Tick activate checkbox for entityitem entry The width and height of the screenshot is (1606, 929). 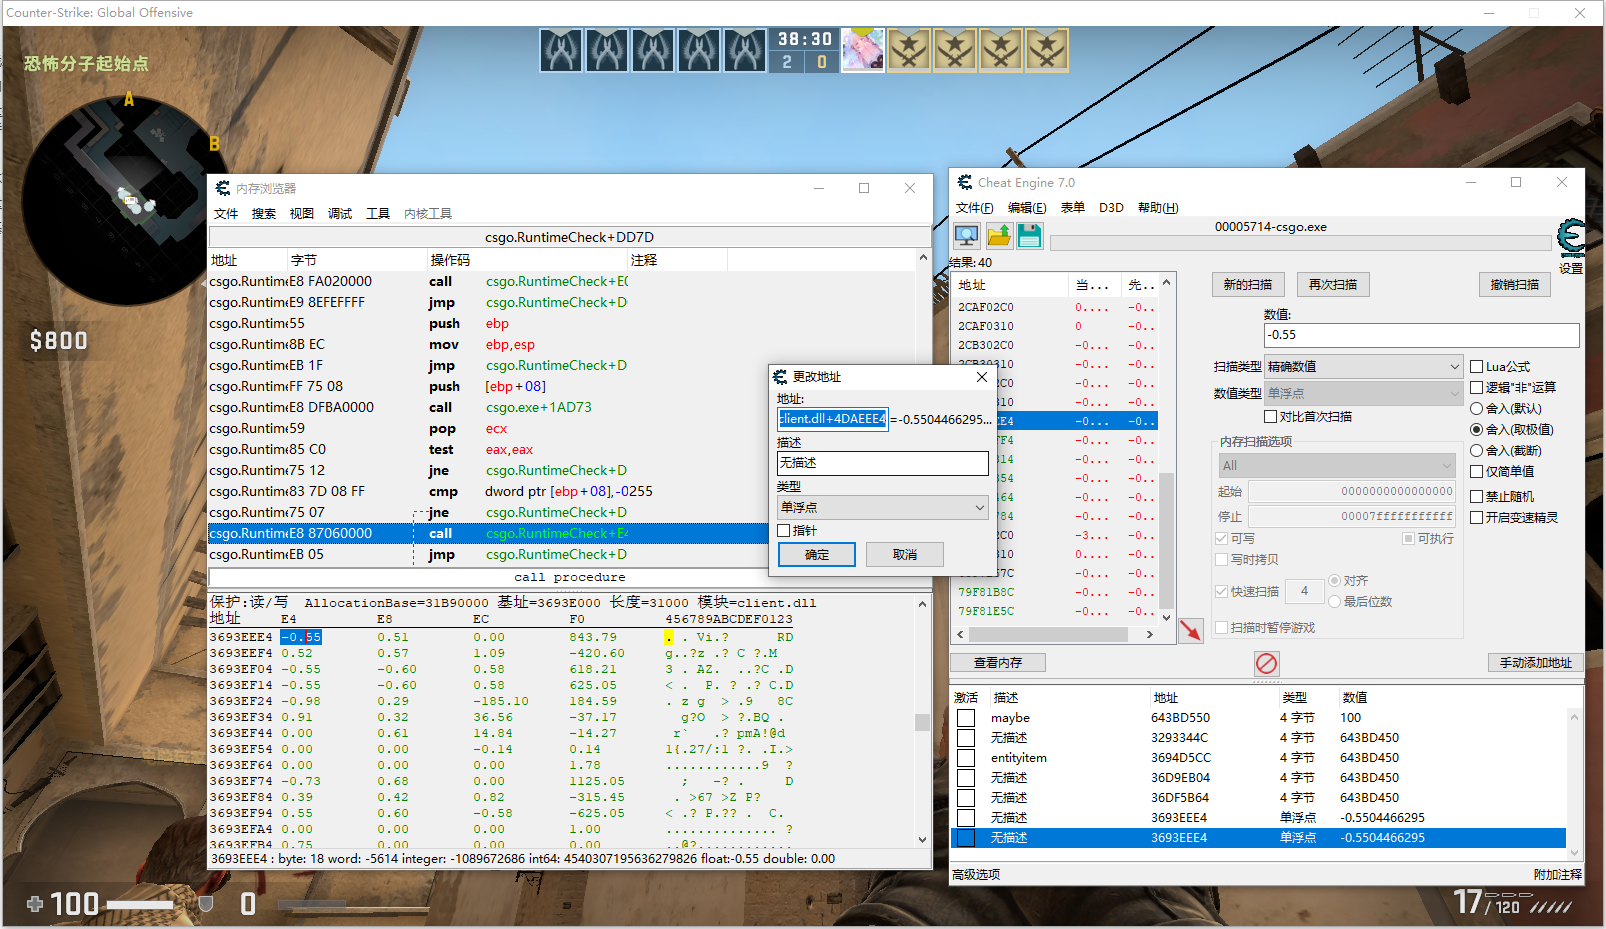coord(965,758)
